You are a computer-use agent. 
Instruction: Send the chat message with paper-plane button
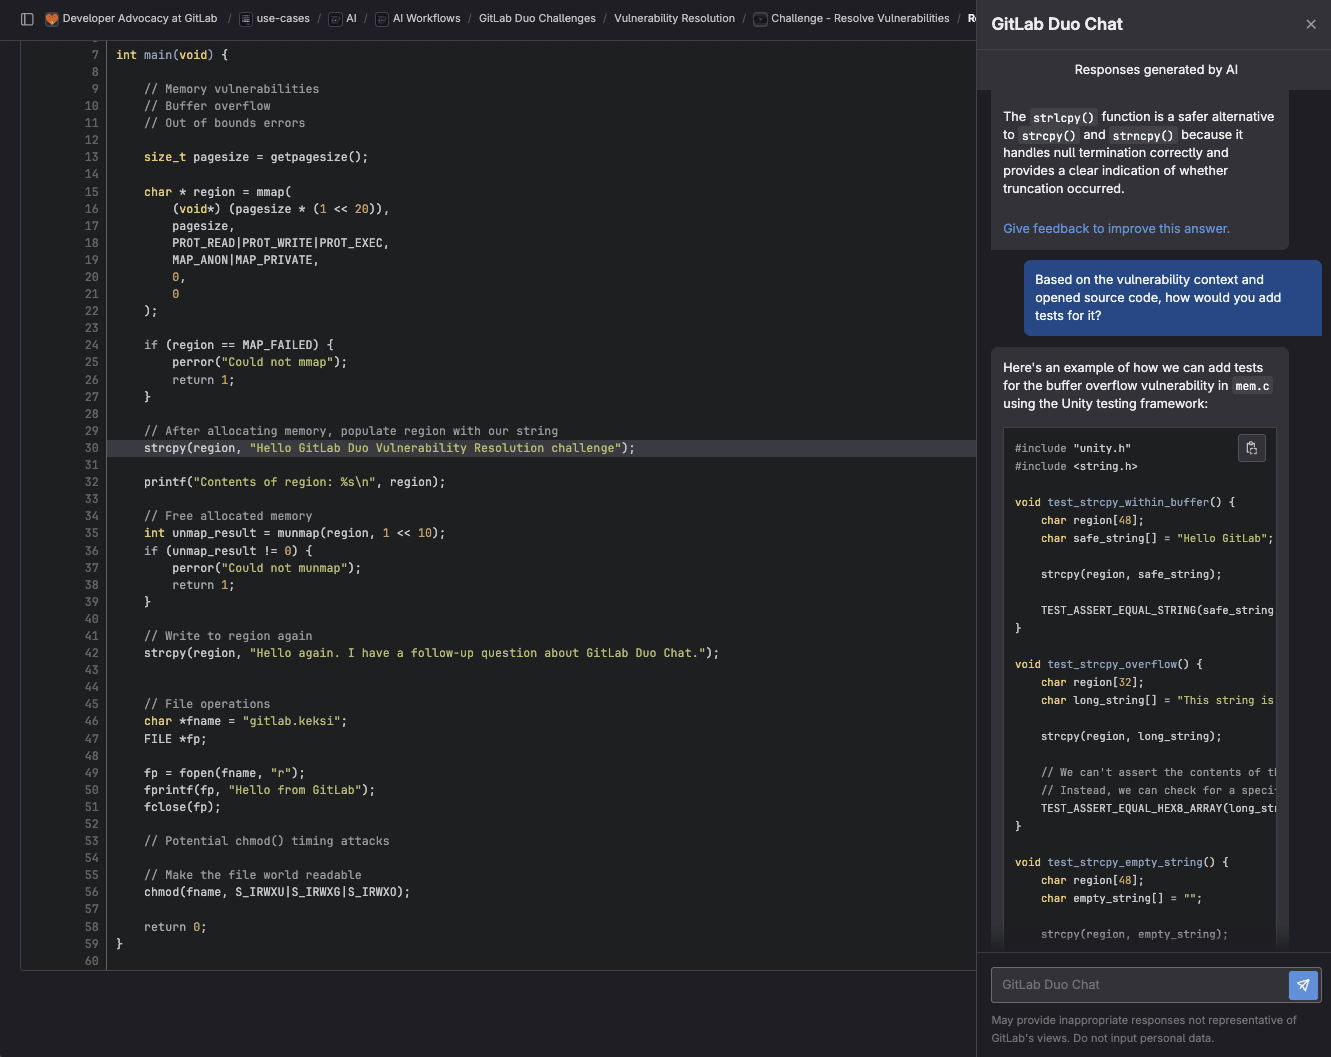tap(1303, 985)
